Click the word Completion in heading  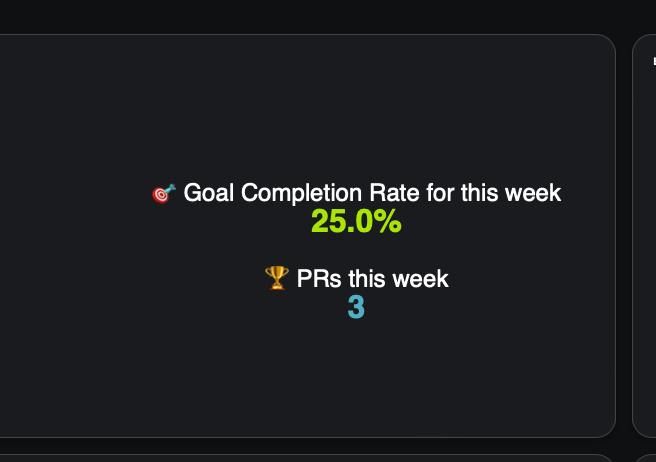coord(301,194)
